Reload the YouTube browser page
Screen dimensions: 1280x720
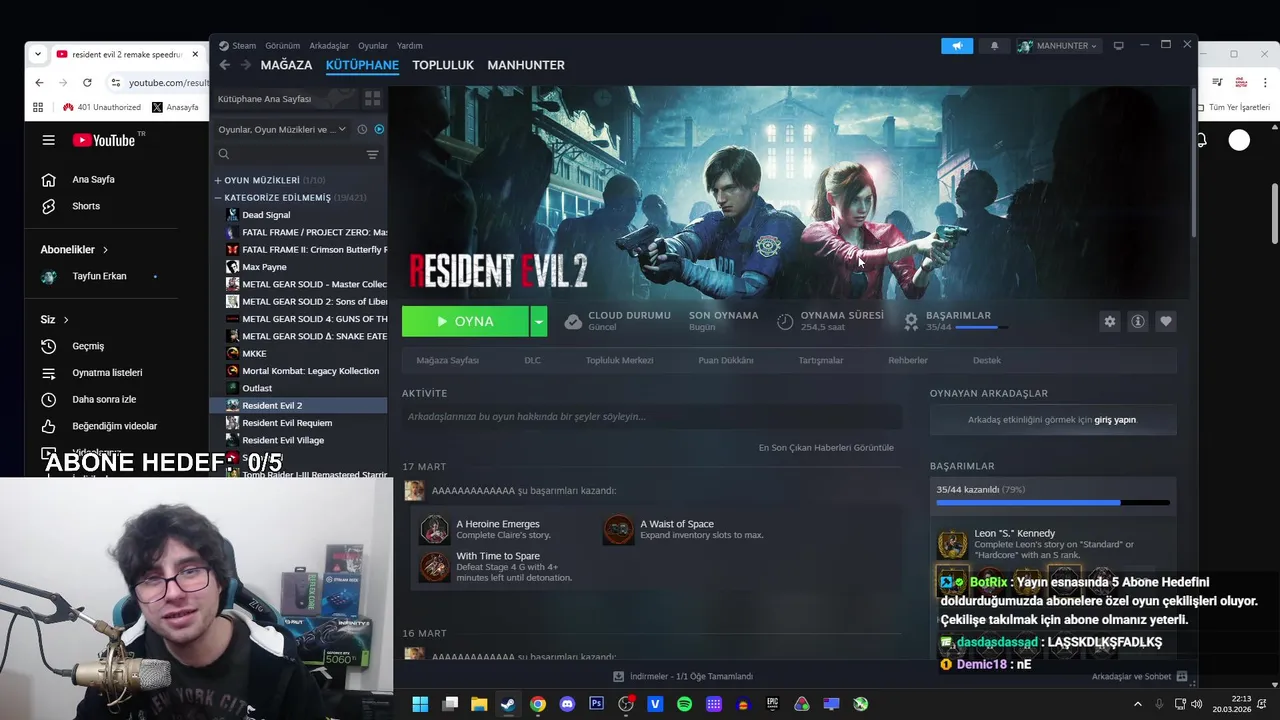87,82
